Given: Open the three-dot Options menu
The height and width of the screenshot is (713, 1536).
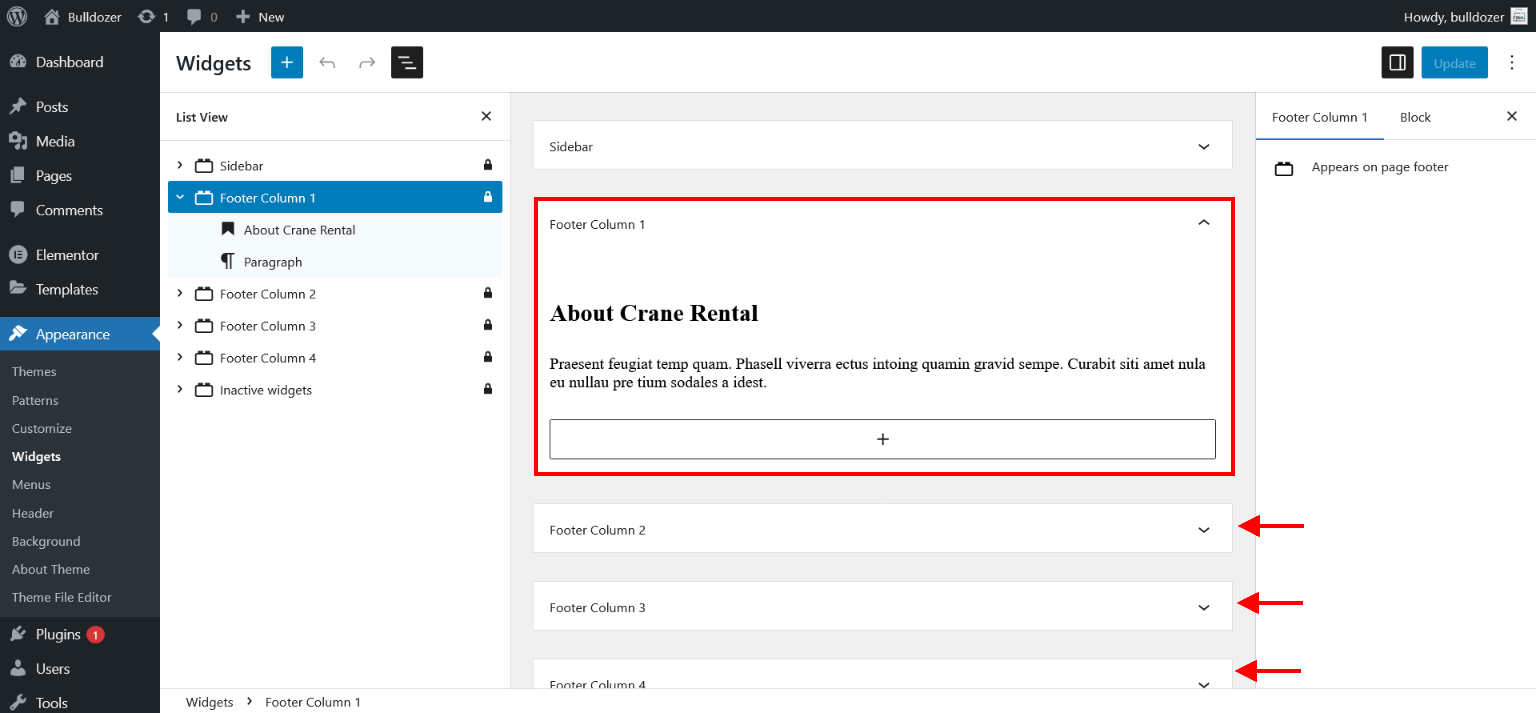Looking at the screenshot, I should coord(1511,62).
